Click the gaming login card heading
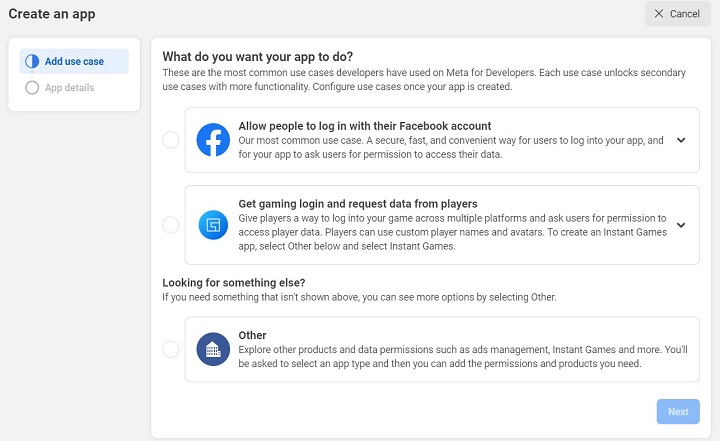 click(357, 204)
